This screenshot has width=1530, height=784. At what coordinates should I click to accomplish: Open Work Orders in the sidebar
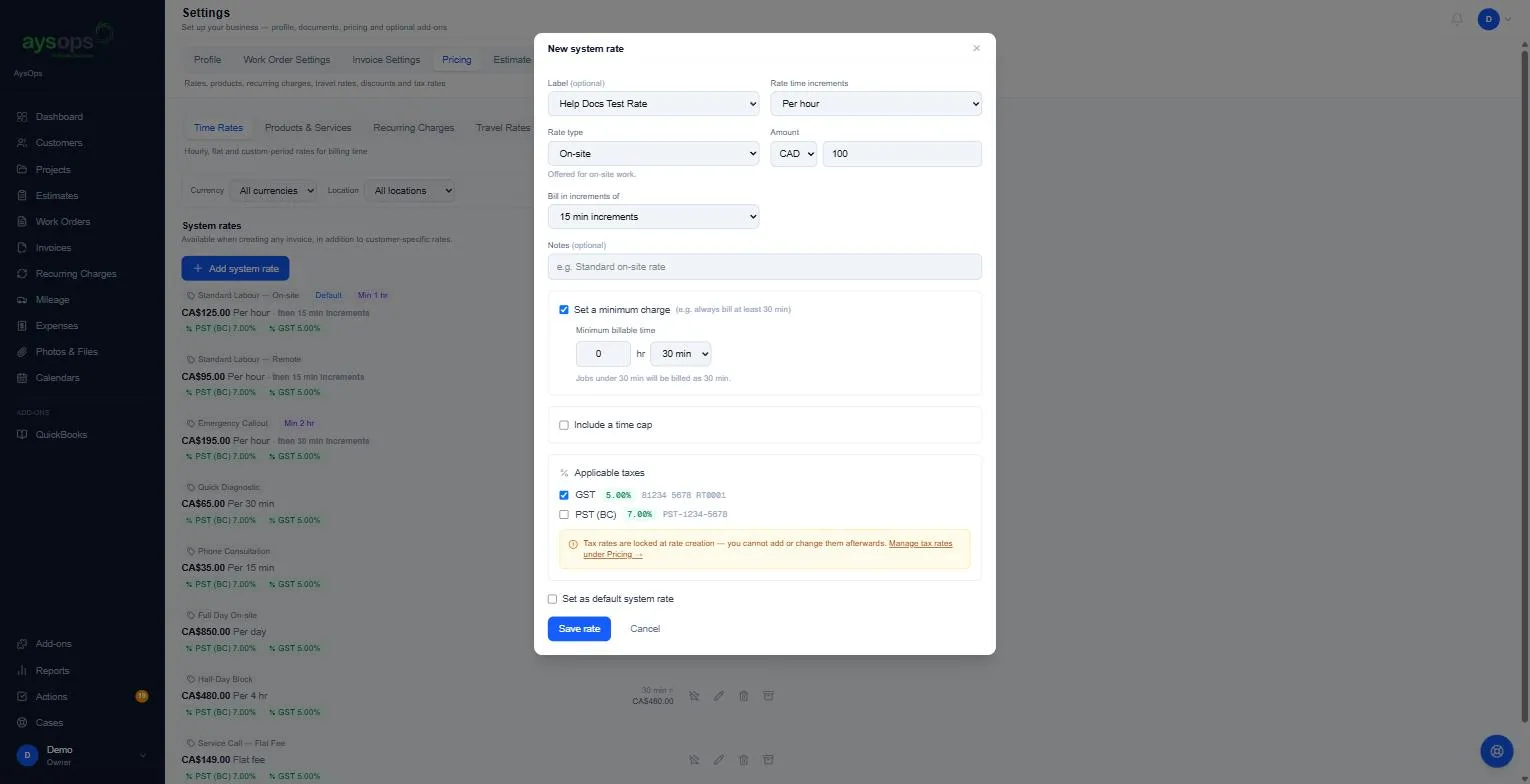coord(62,222)
